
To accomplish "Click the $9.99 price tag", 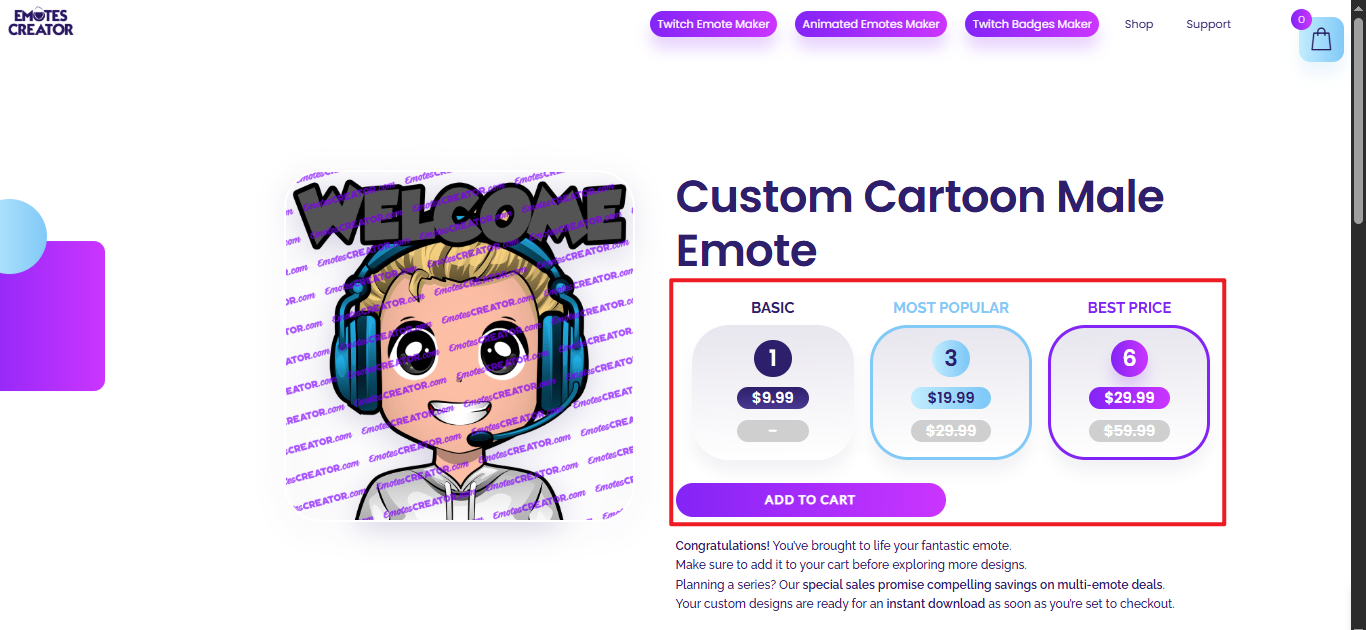I will (x=773, y=398).
